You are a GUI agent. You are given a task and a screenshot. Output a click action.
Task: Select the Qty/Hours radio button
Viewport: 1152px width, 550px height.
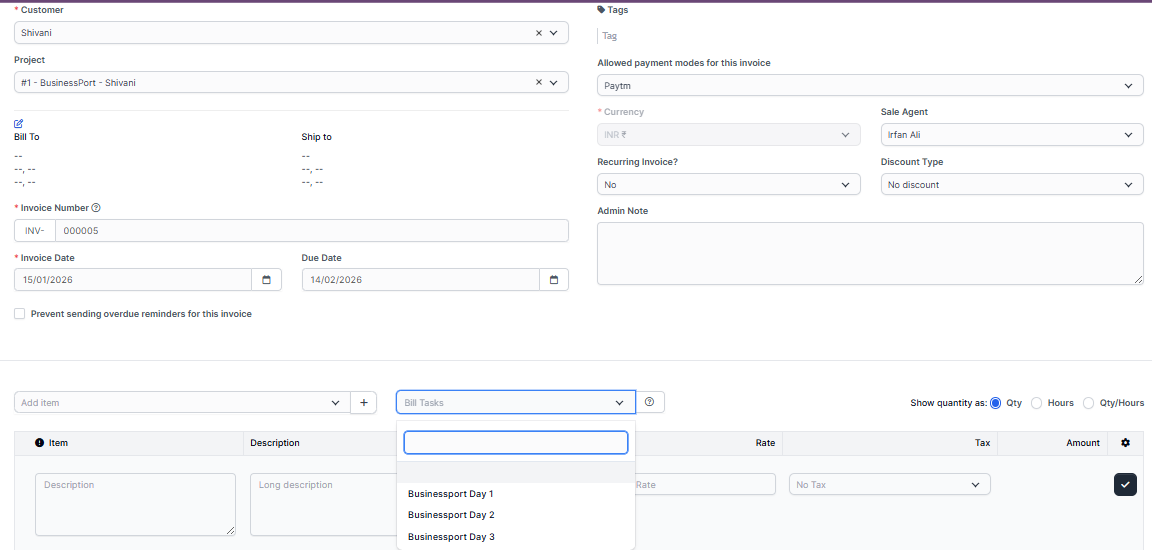point(1088,403)
